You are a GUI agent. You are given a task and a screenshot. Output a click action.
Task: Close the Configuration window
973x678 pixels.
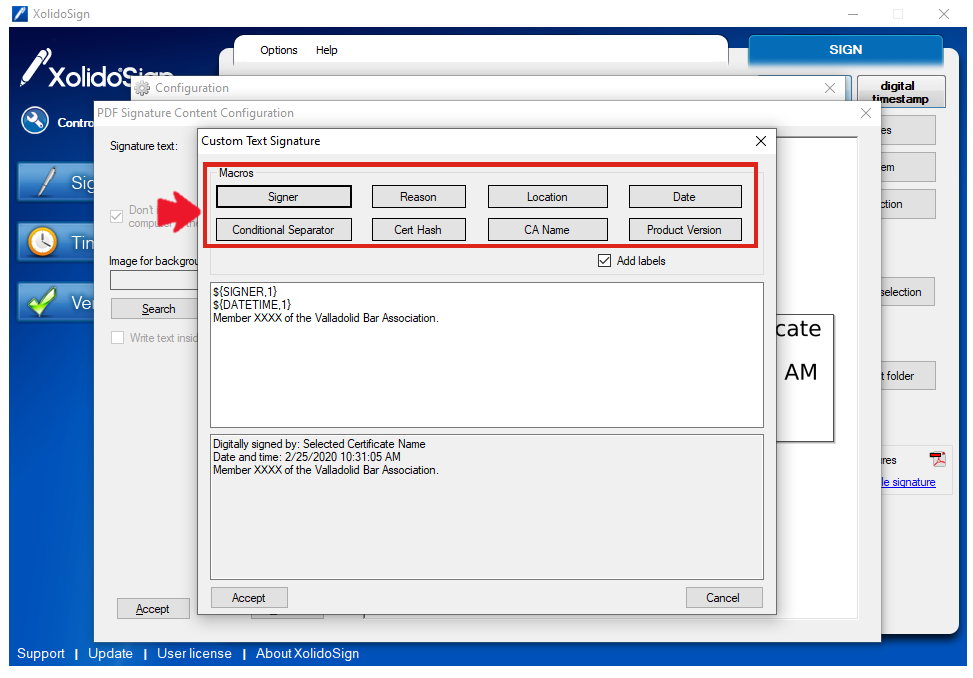coord(830,88)
